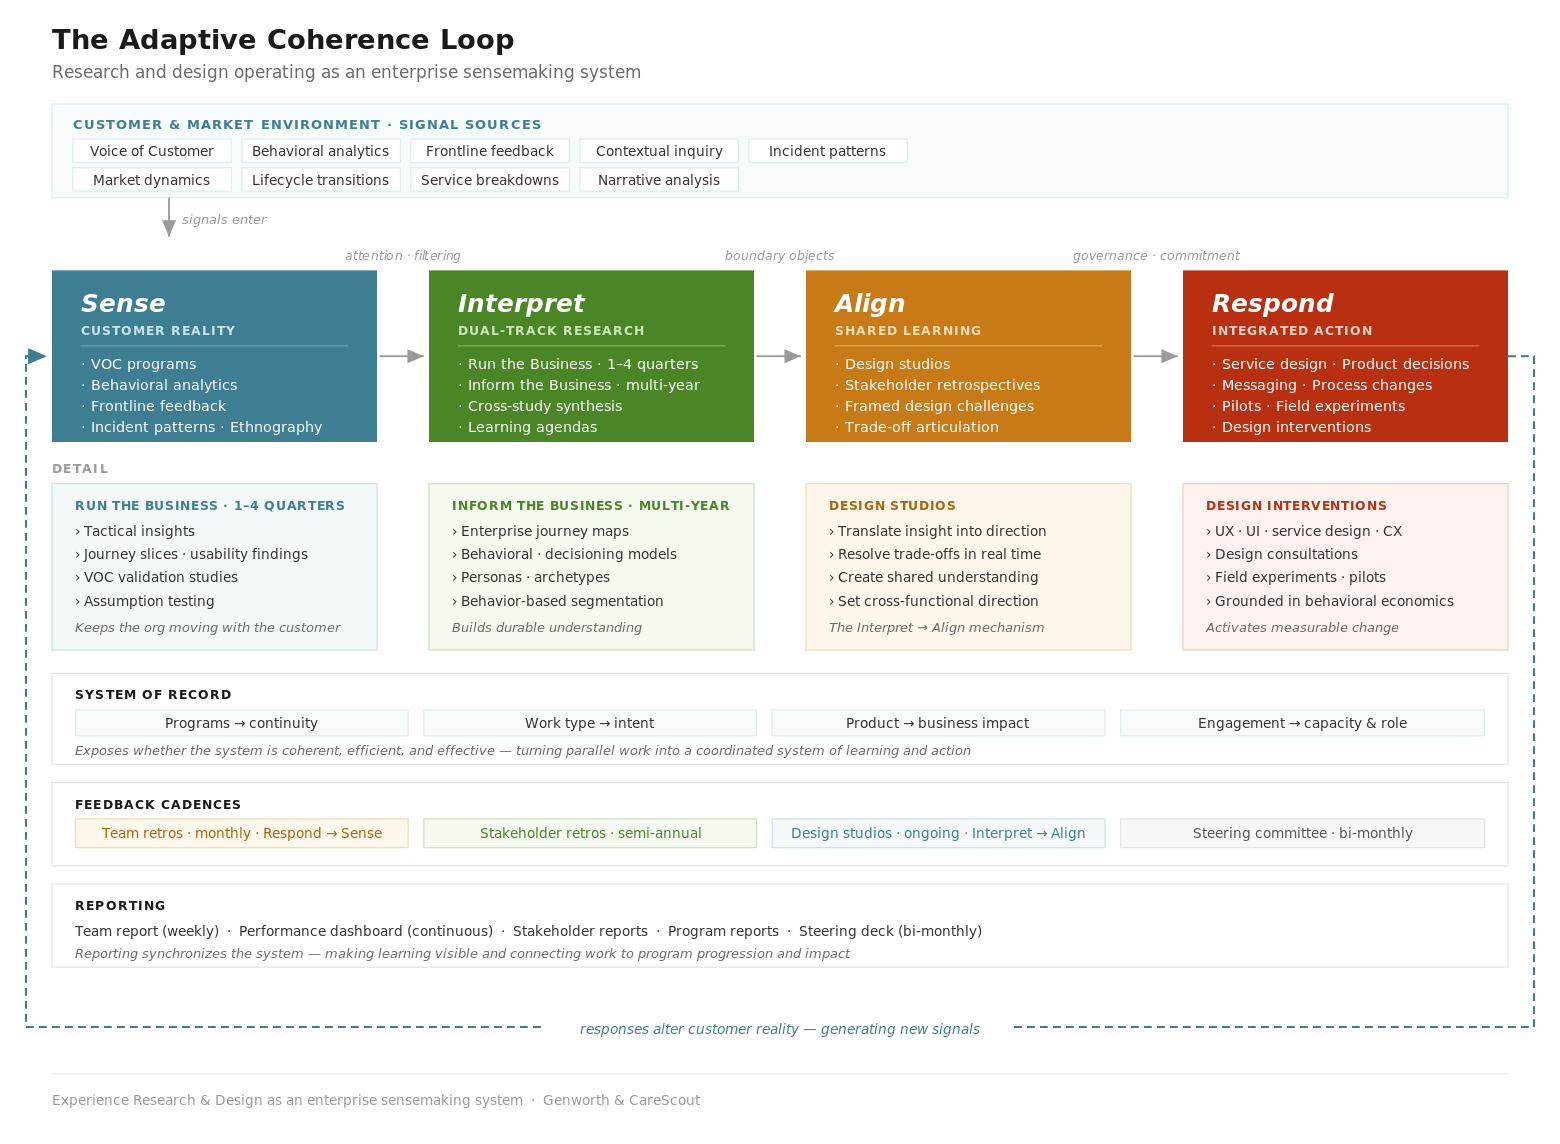This screenshot has height=1144, width=1560.
Task: Click 'Learning agendas' in the Interpret card
Action: [532, 427]
